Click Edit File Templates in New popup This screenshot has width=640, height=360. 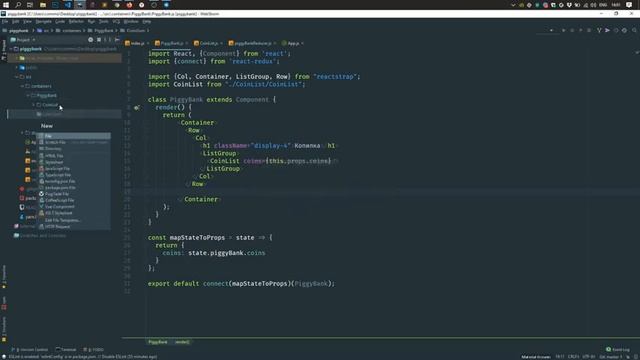pos(73,220)
